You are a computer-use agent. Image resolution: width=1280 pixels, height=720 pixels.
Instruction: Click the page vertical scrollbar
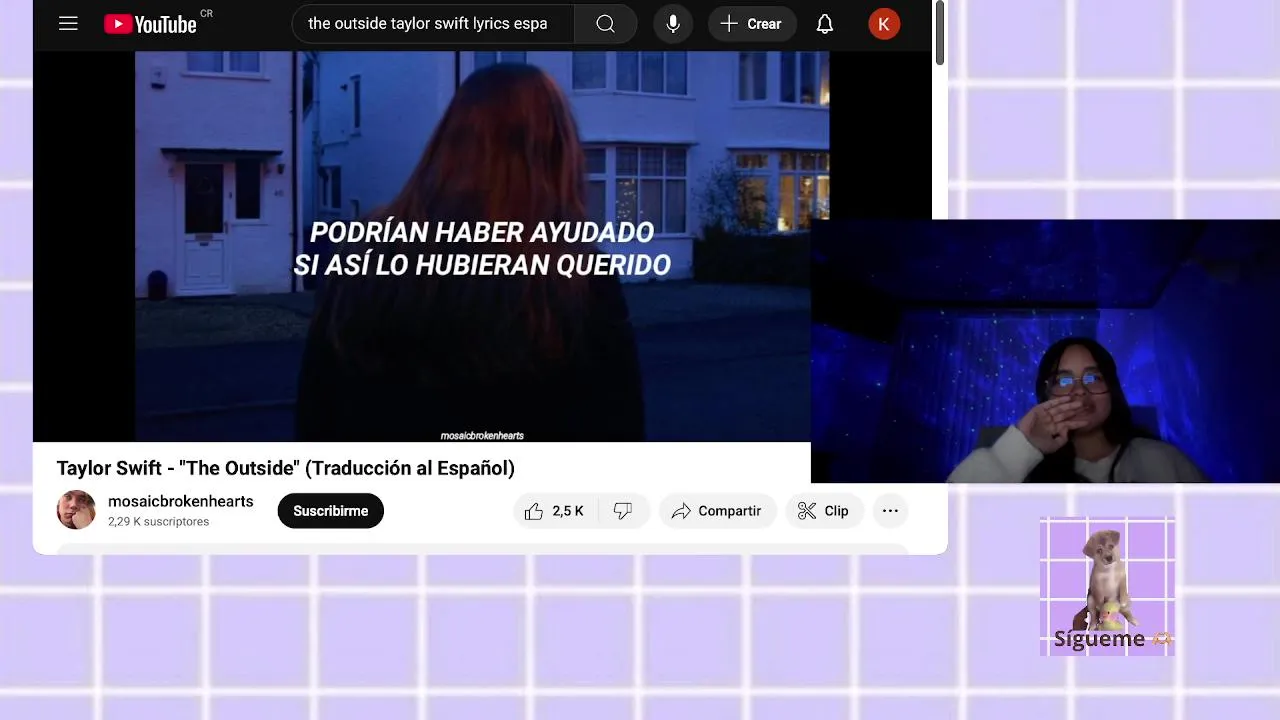coord(940,34)
